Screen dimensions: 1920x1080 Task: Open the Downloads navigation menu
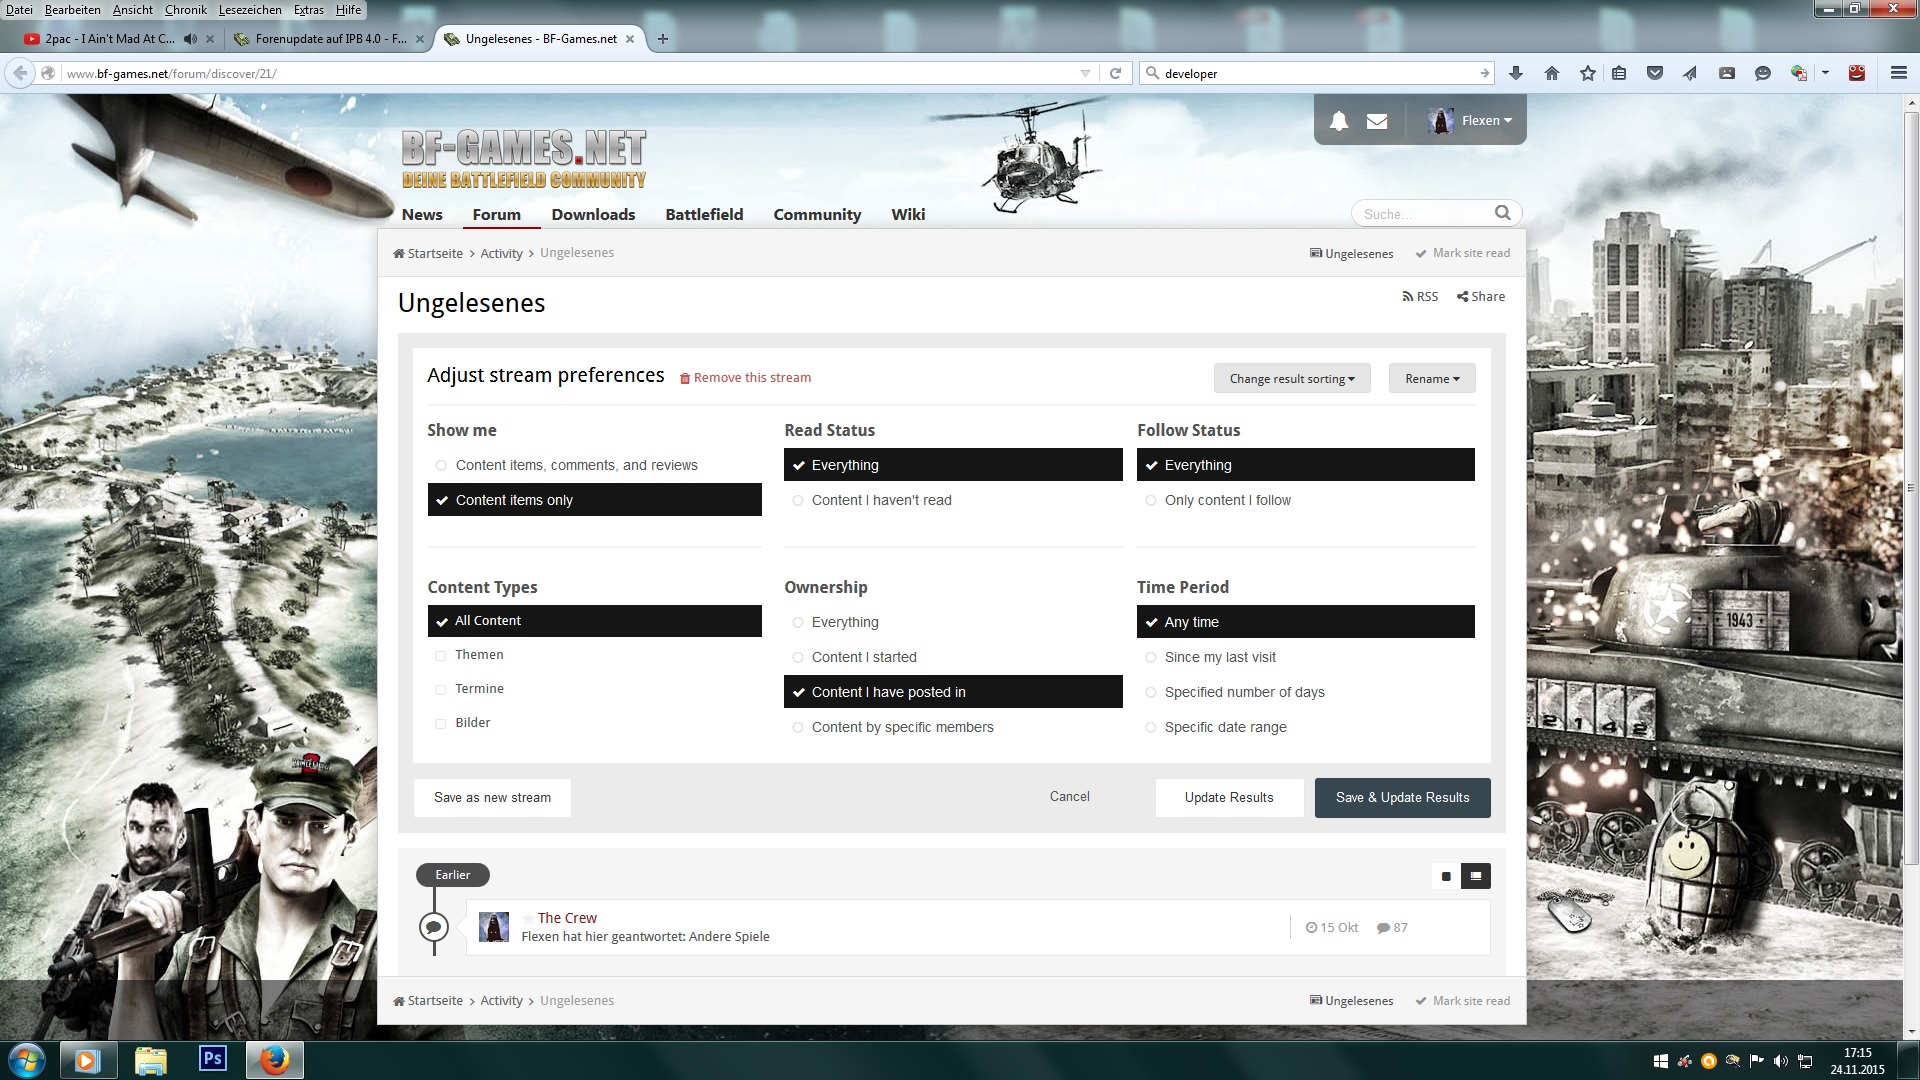[593, 214]
